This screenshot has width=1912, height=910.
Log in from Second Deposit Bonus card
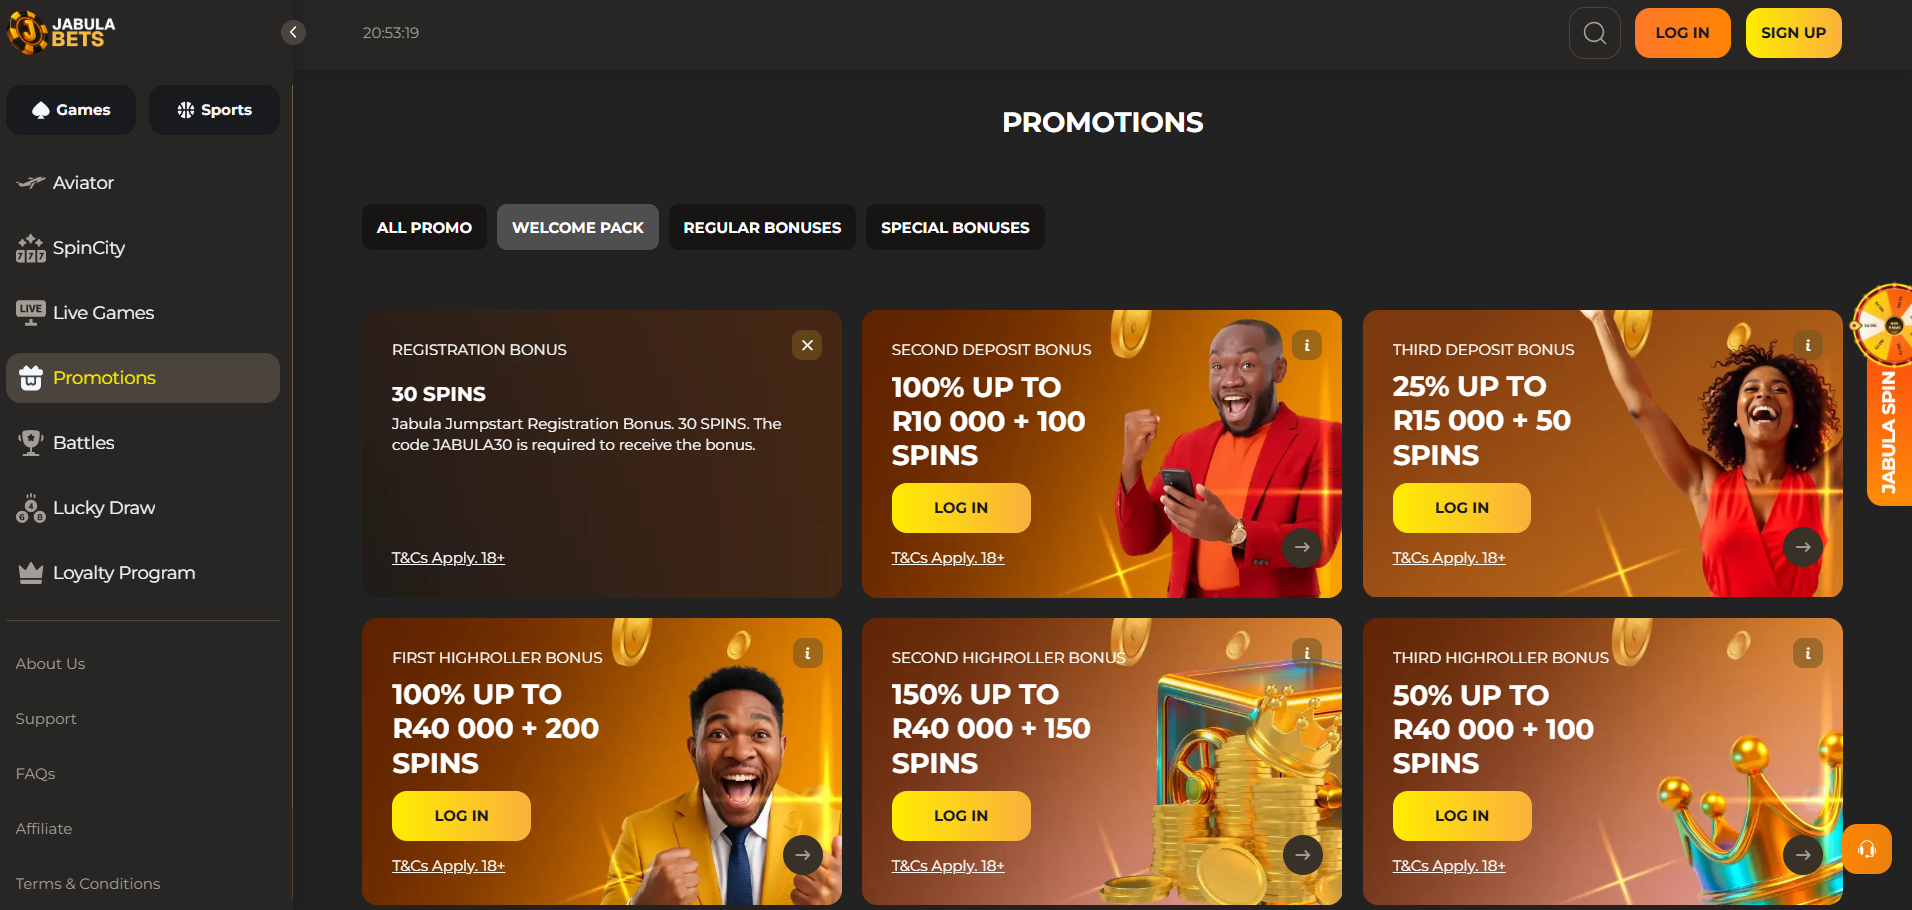pos(961,508)
